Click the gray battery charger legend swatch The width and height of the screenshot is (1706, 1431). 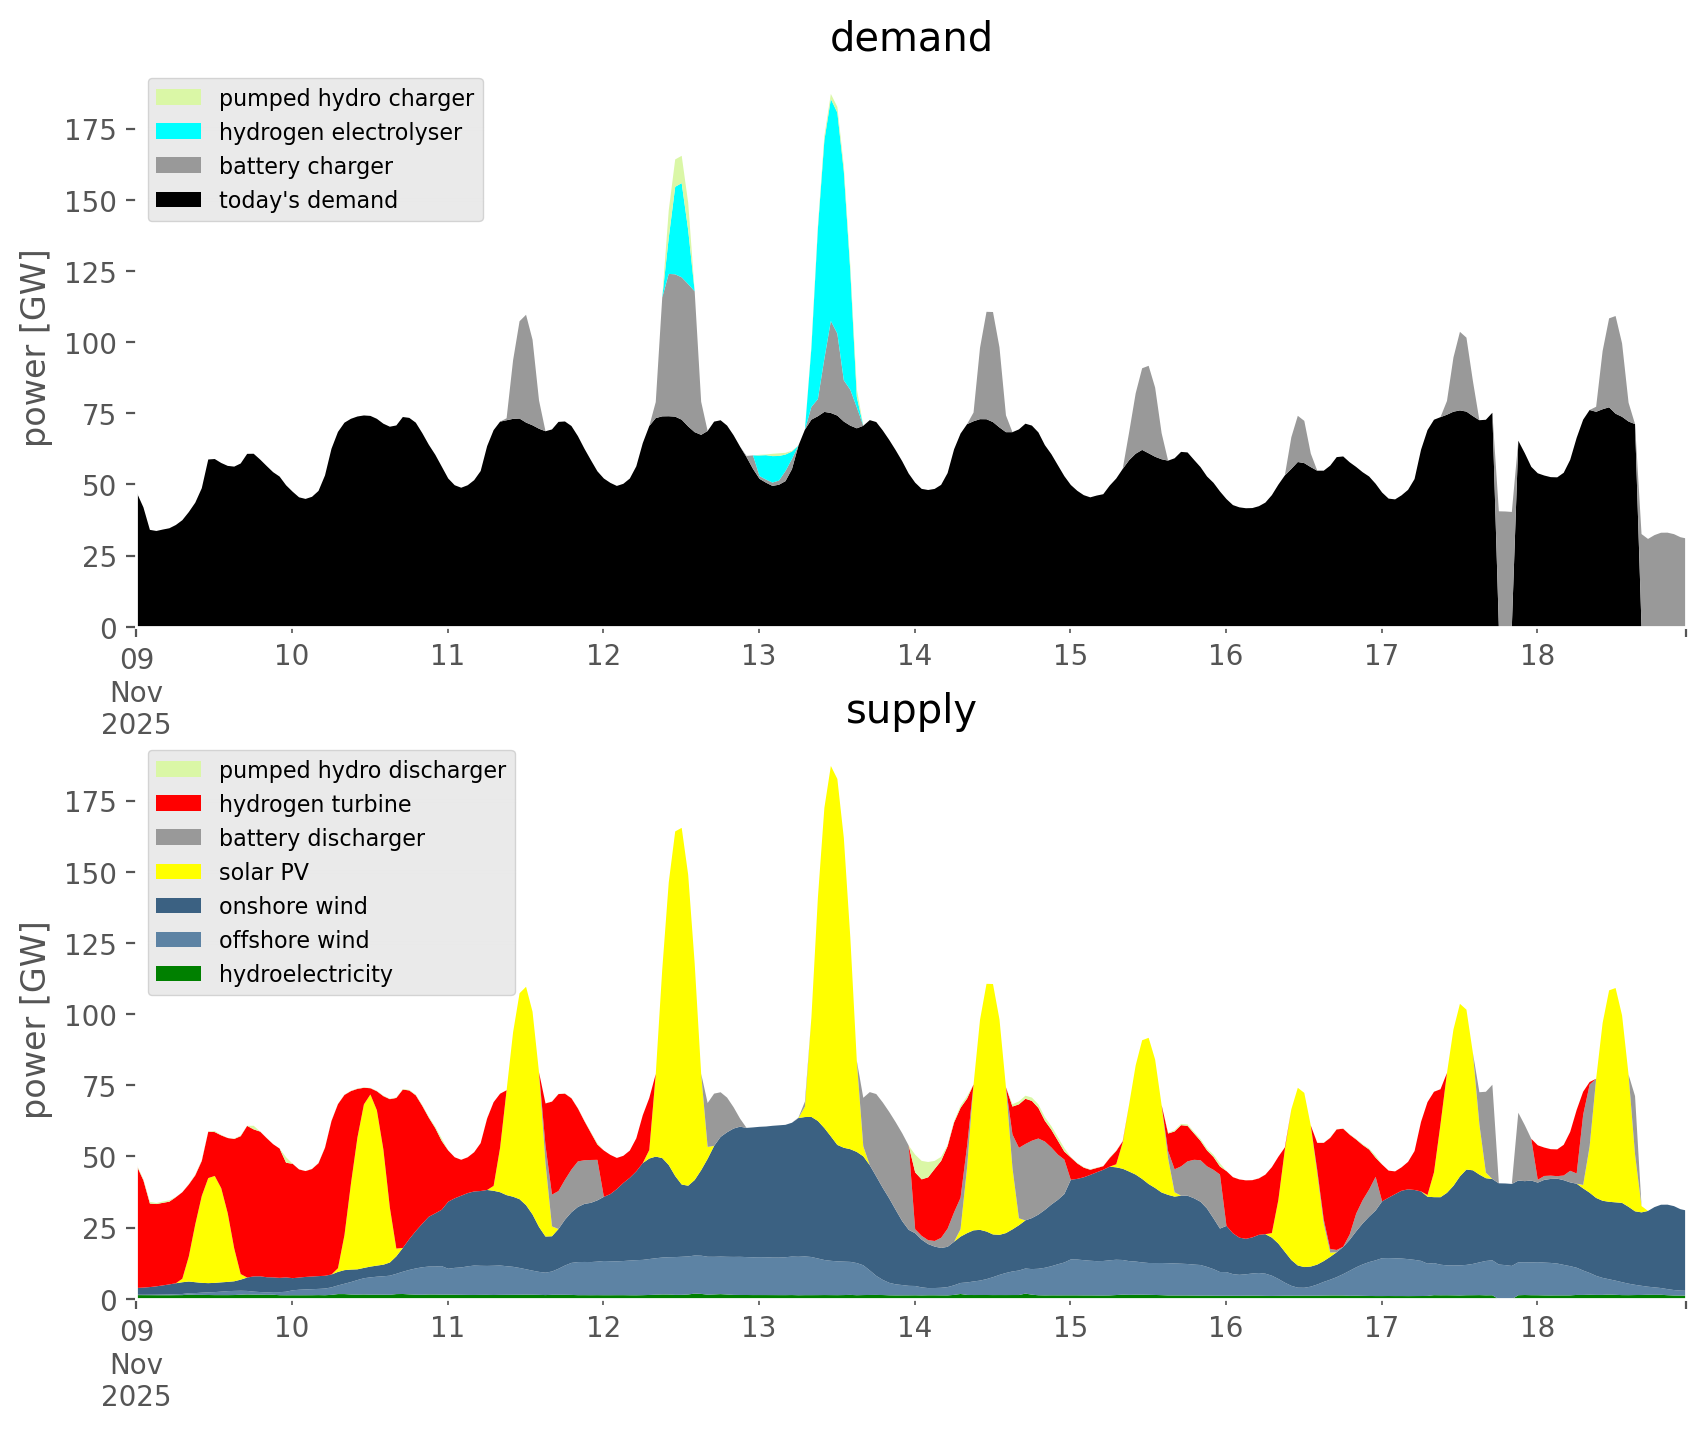point(179,166)
